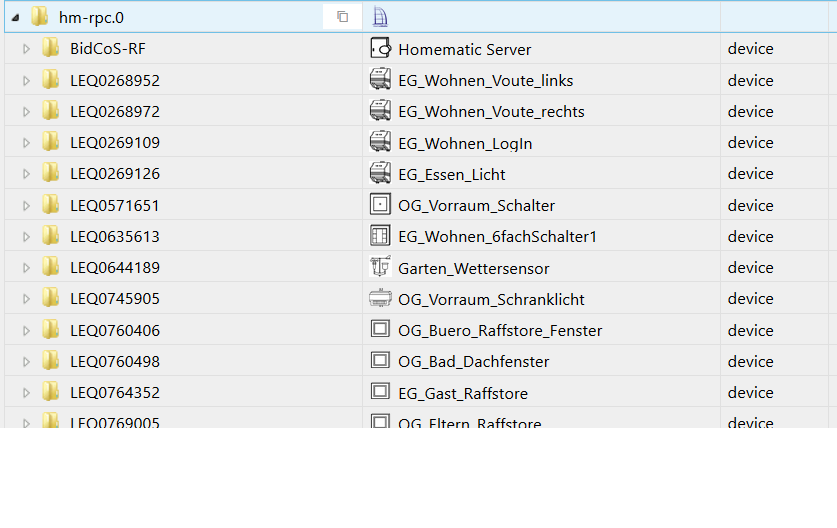837x528 pixels.
Task: Collapse the hm-rpc.0 tree node
Action: point(15,18)
